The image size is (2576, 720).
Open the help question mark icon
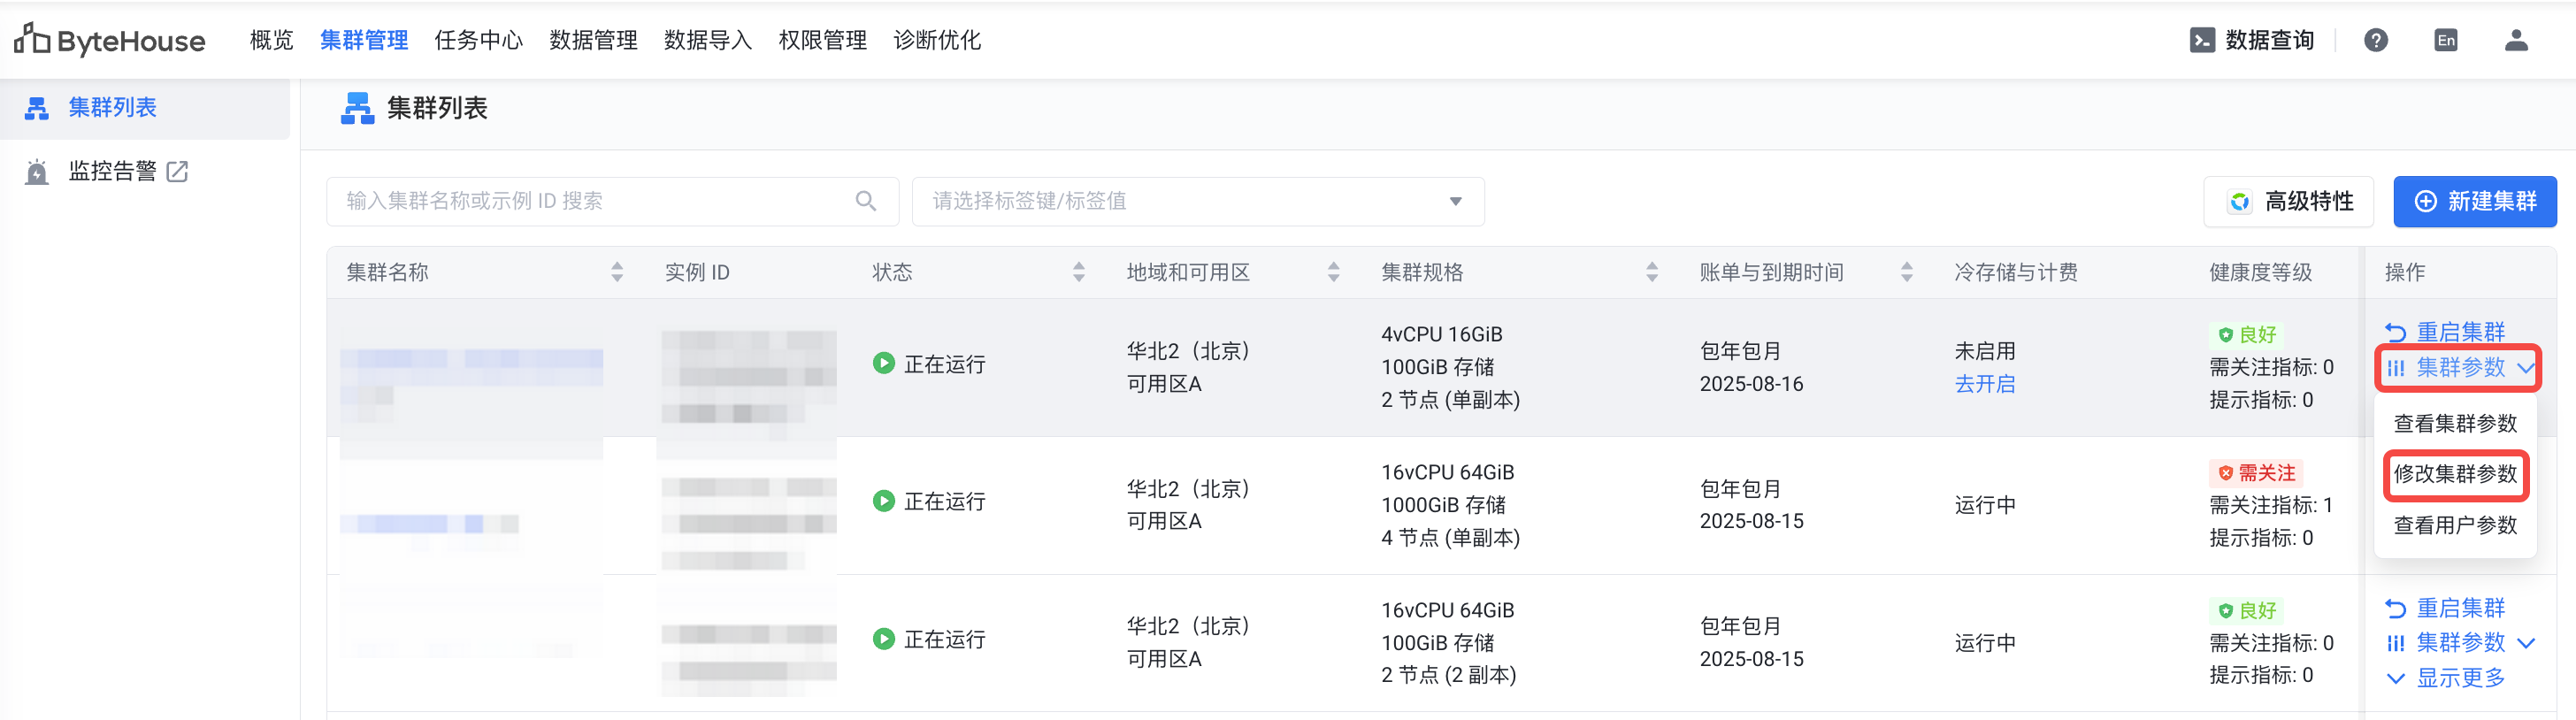coord(2375,40)
